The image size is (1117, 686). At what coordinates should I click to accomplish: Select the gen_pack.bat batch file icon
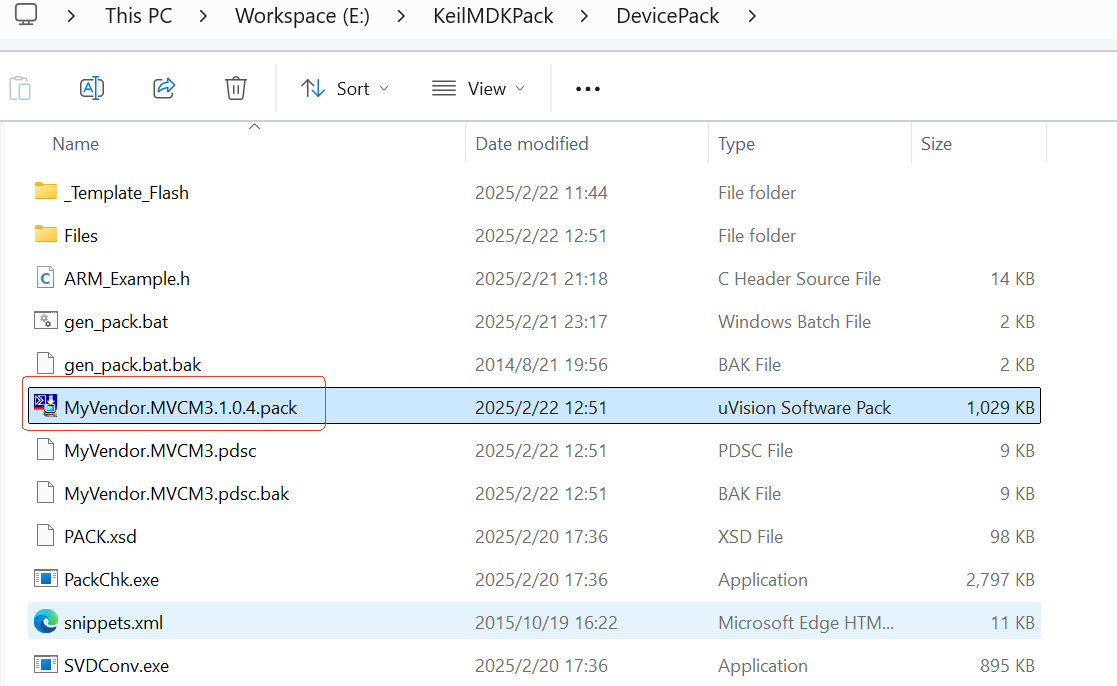(45, 321)
